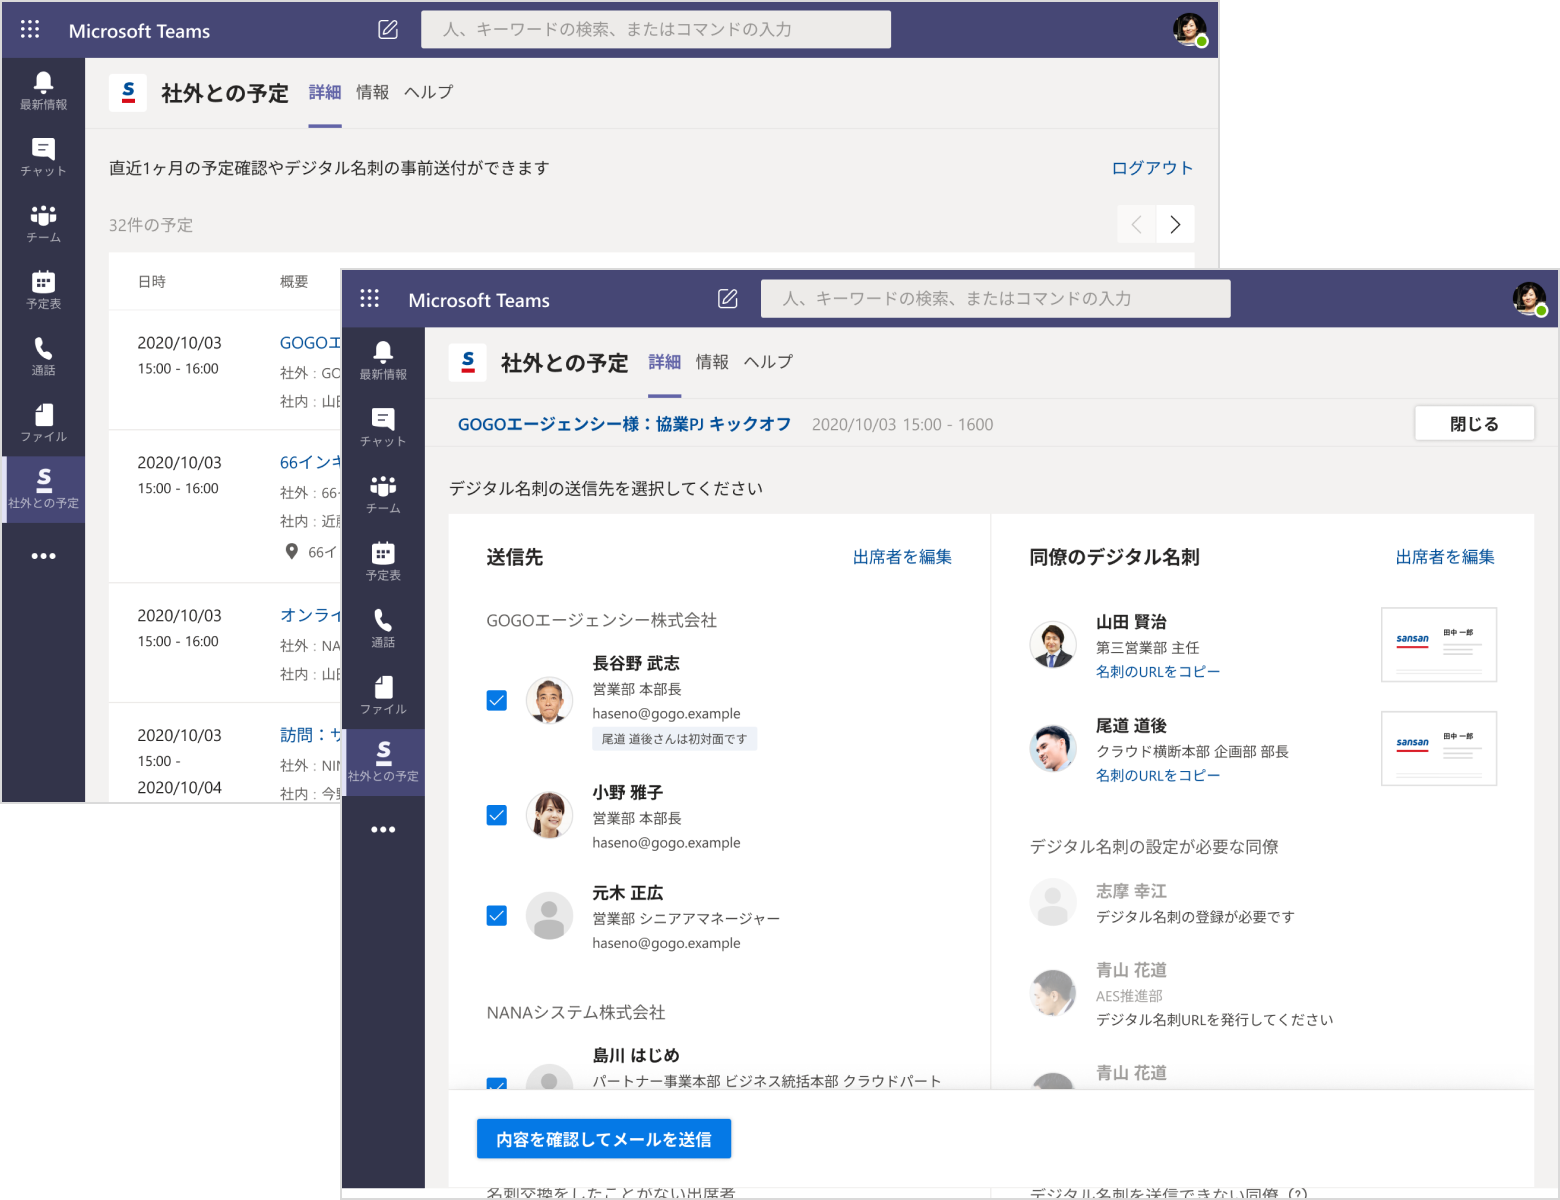
Task: Click ログアウト link in back window
Action: [1153, 168]
